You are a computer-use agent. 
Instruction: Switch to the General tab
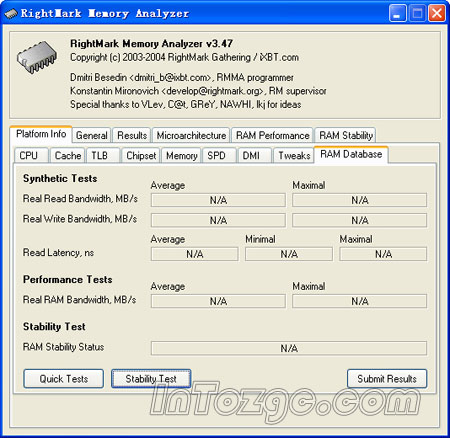click(x=92, y=135)
